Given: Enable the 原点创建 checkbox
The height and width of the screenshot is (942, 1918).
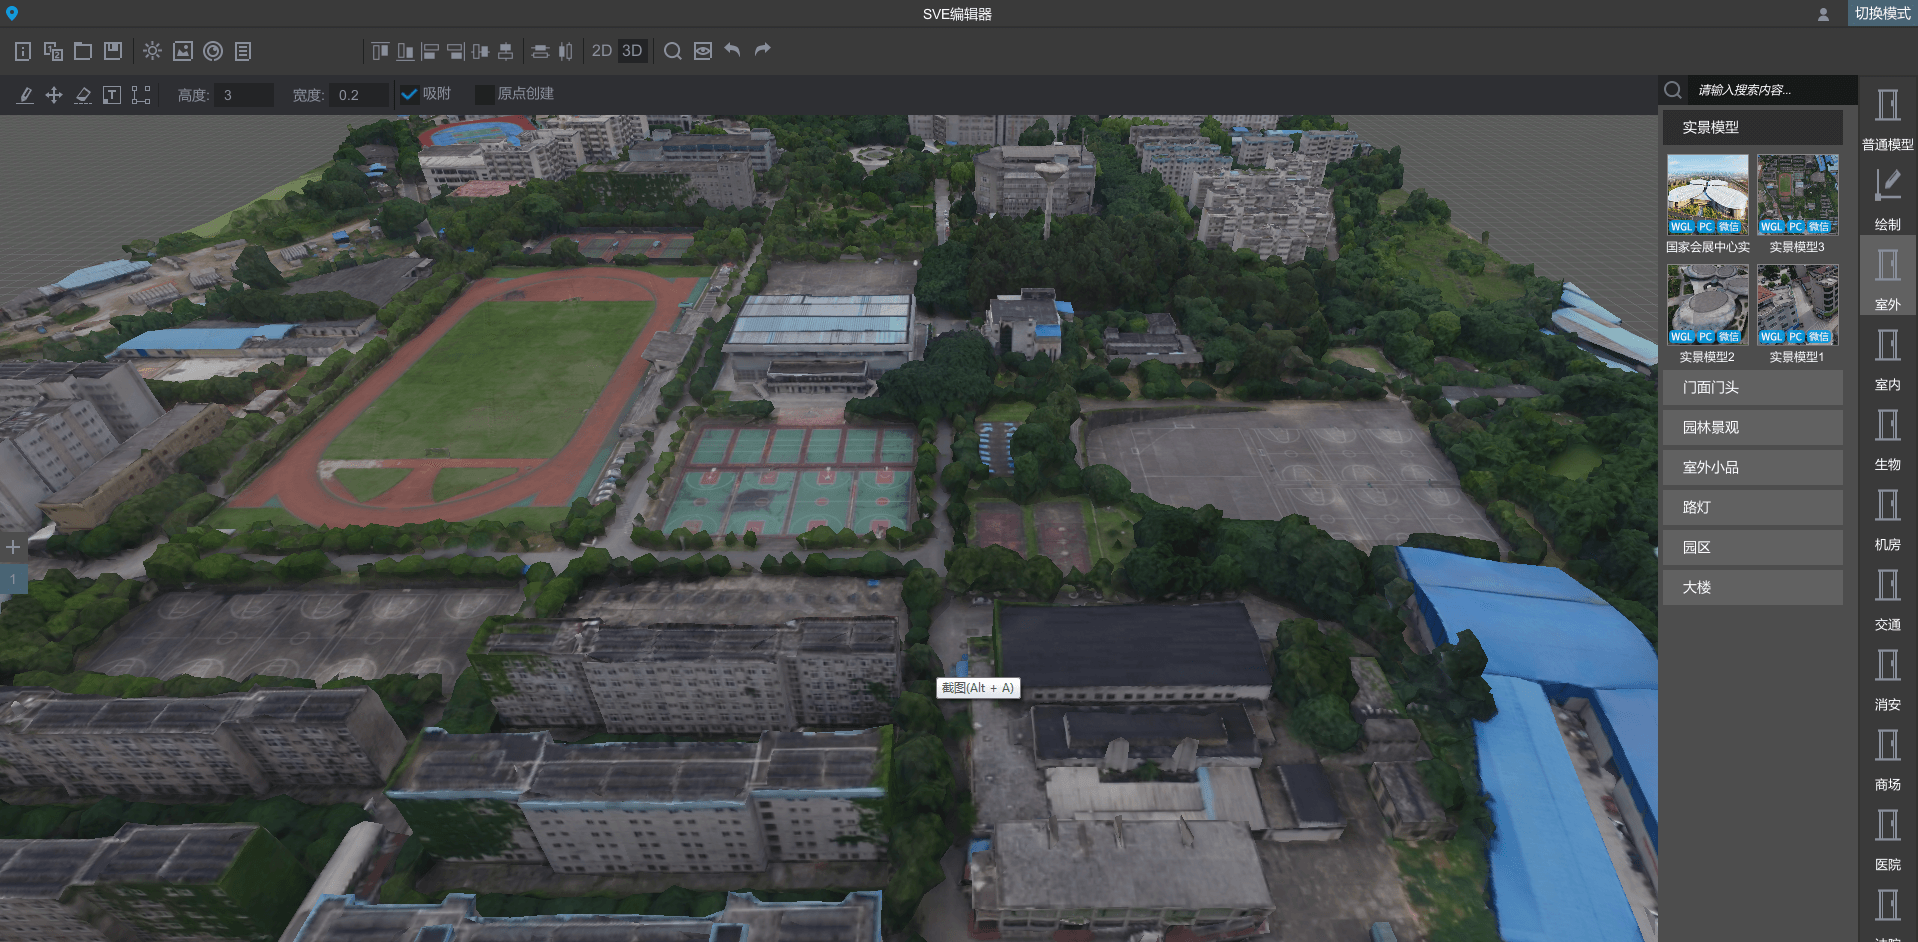Looking at the screenshot, I should click(x=484, y=94).
